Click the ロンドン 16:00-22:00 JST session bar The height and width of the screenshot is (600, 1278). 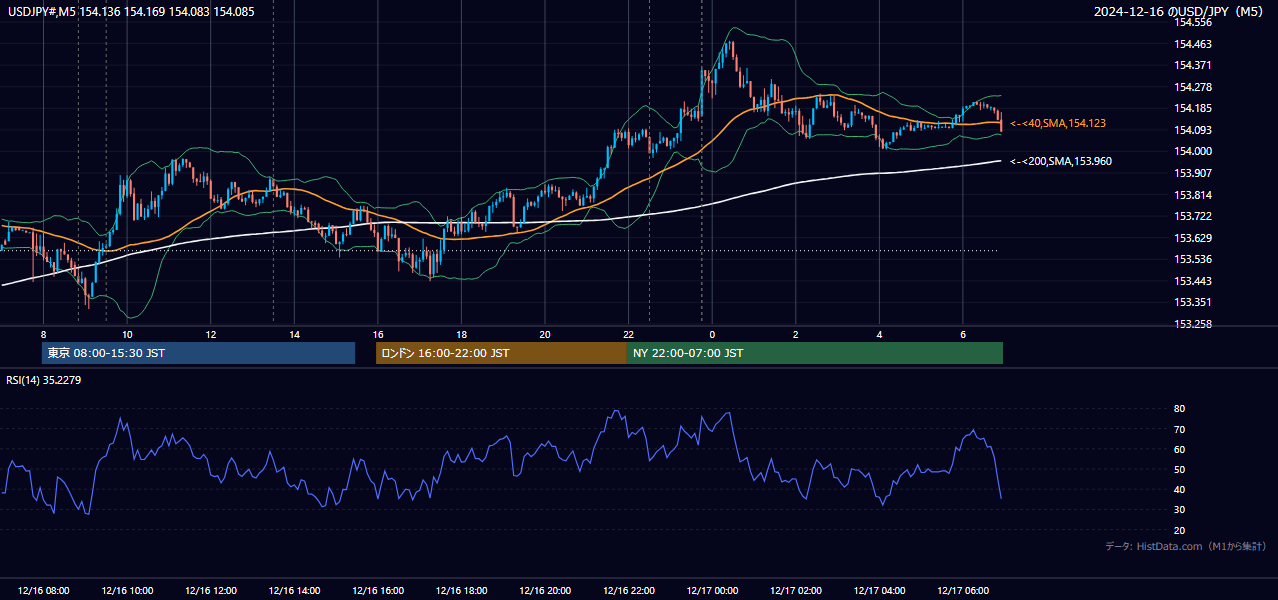(501, 353)
